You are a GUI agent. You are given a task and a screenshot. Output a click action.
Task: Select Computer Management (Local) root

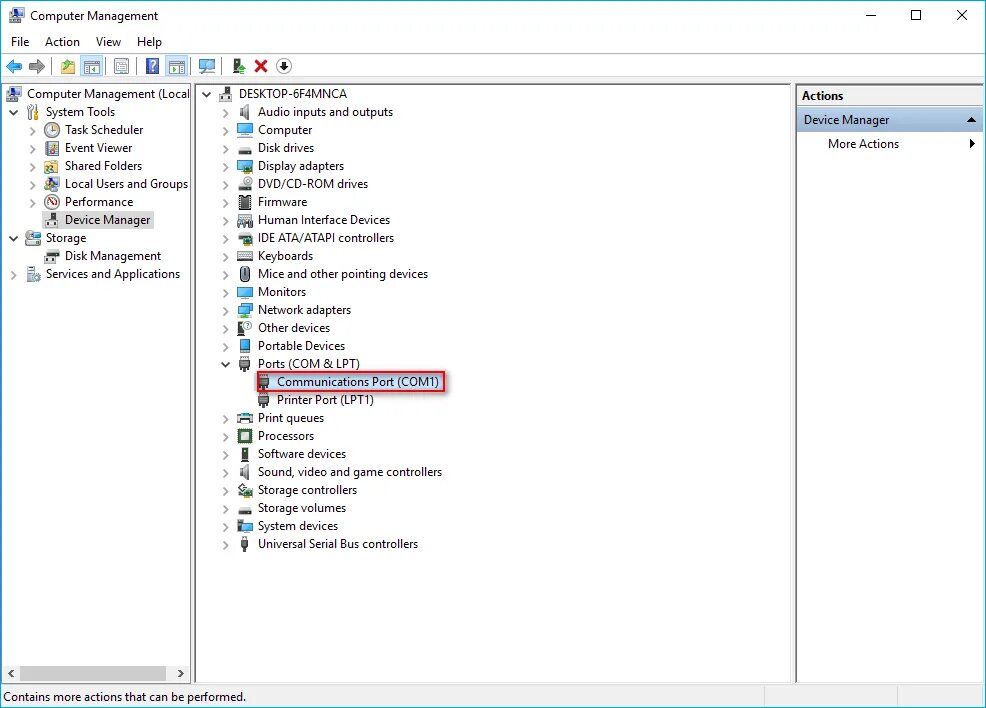point(108,94)
